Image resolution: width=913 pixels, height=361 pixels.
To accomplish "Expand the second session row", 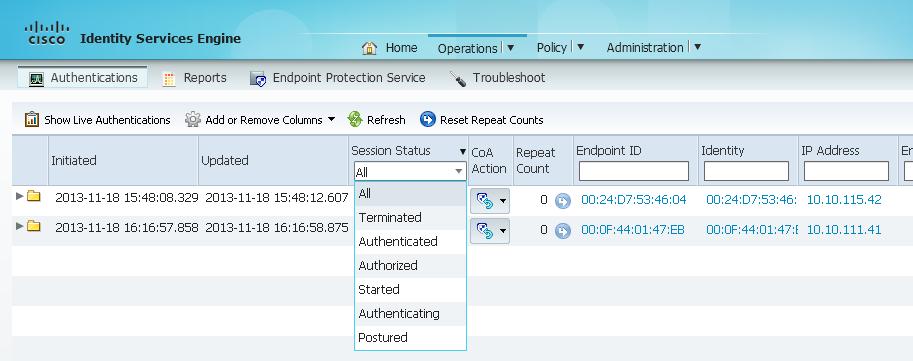I will pyautogui.click(x=19, y=226).
